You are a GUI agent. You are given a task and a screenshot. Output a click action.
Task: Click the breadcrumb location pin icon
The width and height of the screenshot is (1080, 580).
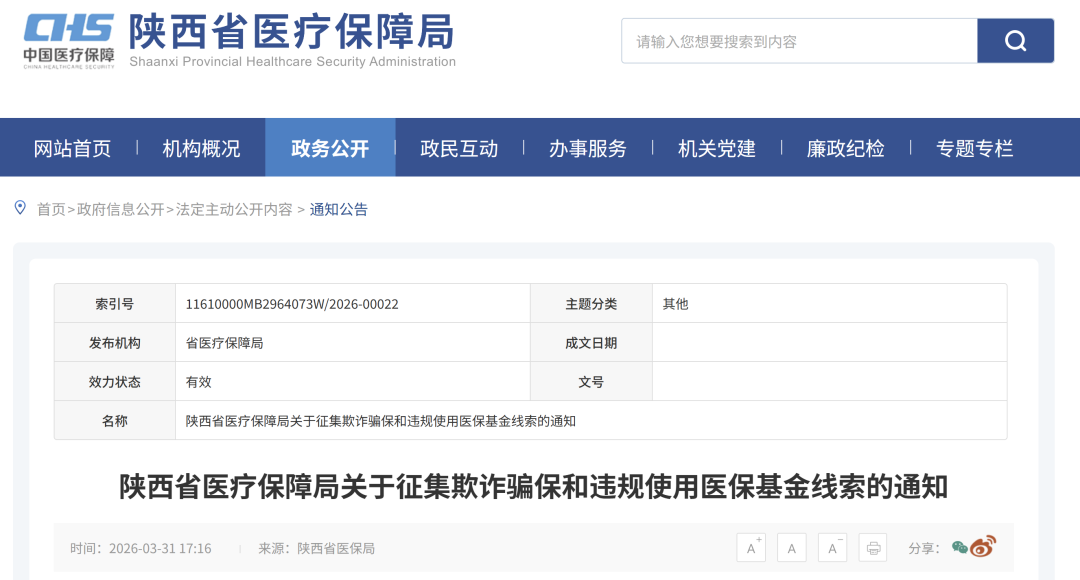pyautogui.click(x=20, y=208)
